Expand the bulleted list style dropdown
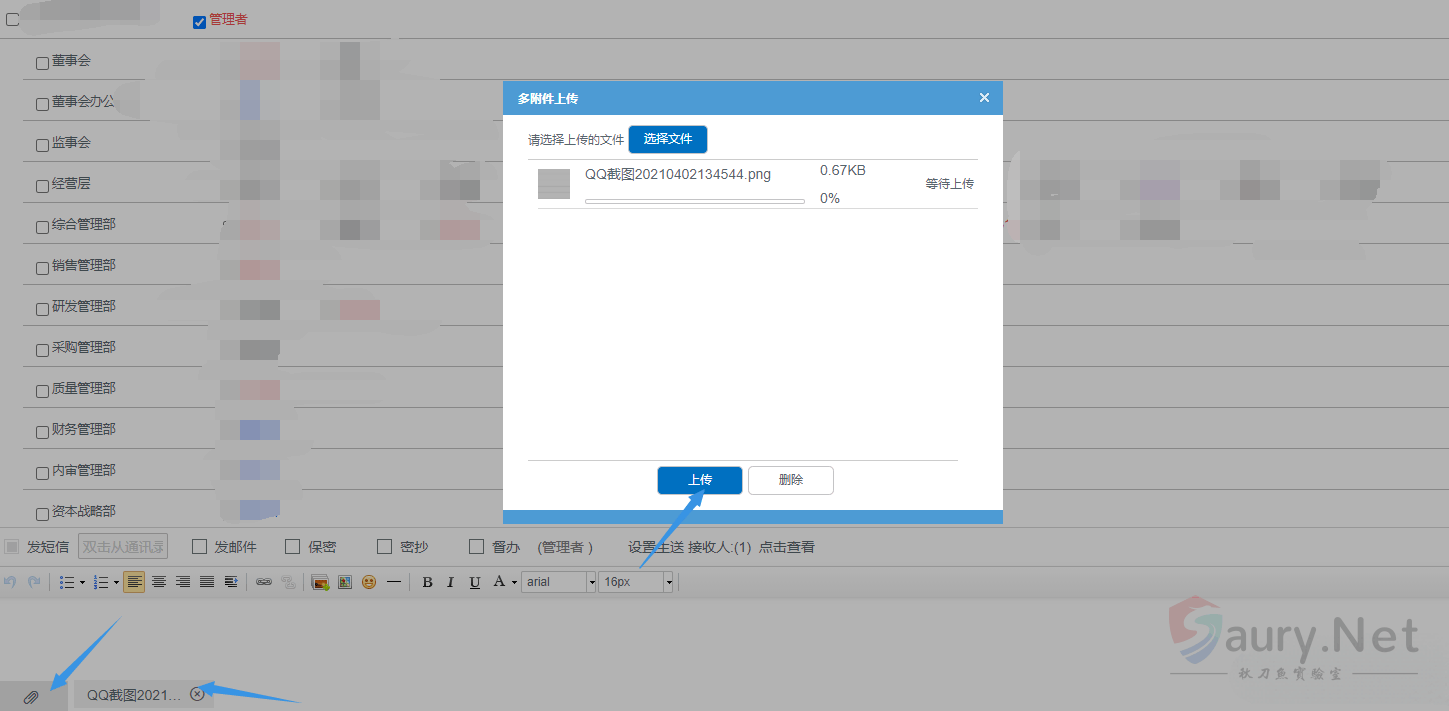 [x=82, y=582]
